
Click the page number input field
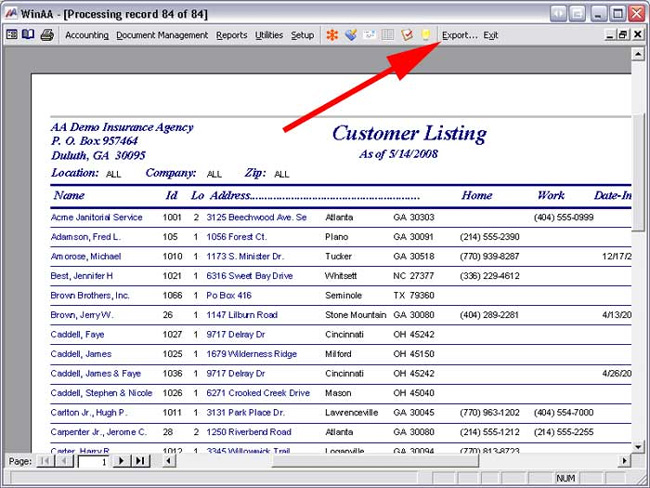(x=93, y=461)
